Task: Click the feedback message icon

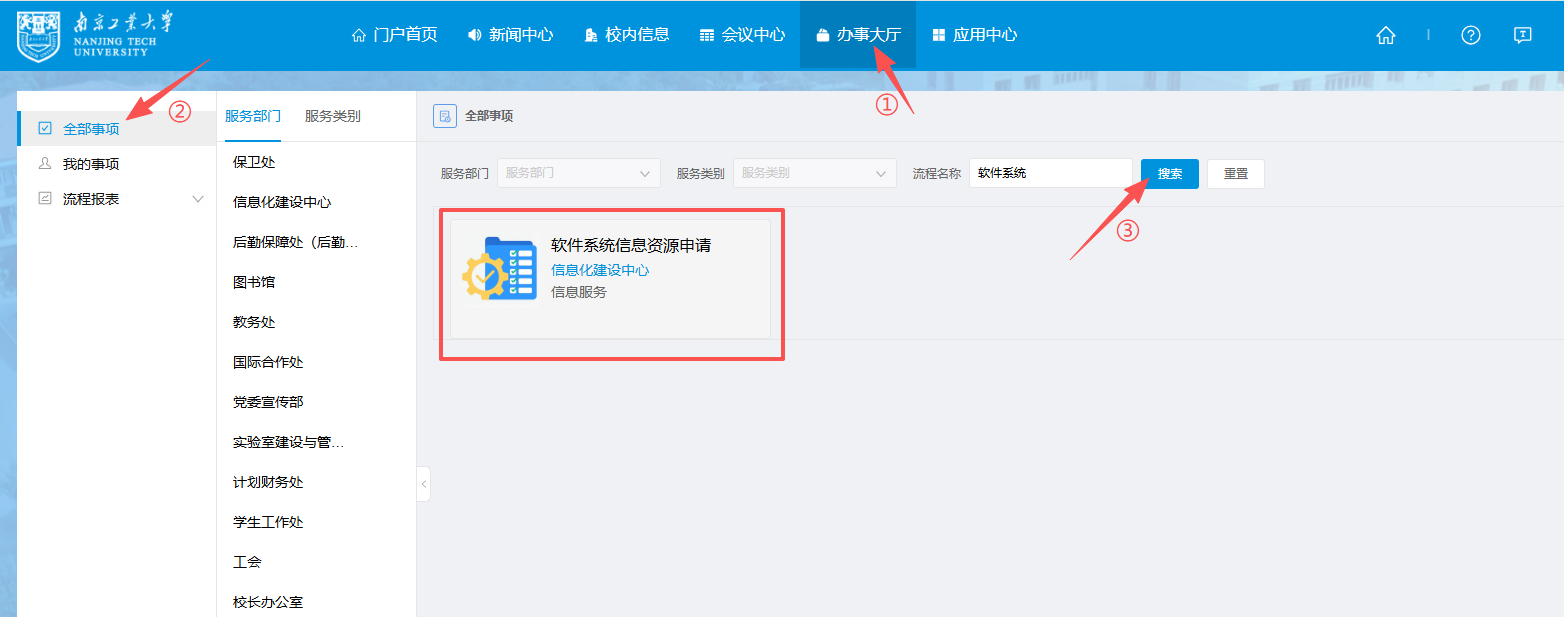Action: tap(1522, 35)
